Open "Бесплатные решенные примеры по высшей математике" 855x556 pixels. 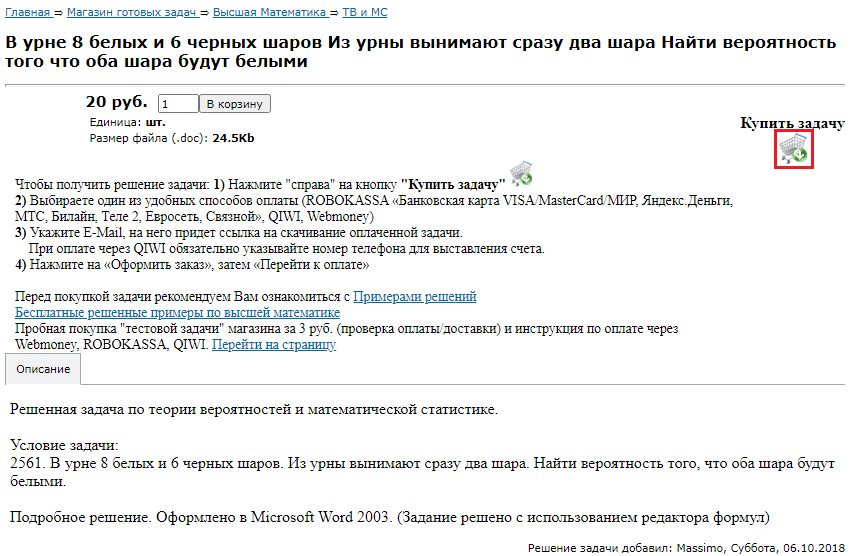coord(177,312)
